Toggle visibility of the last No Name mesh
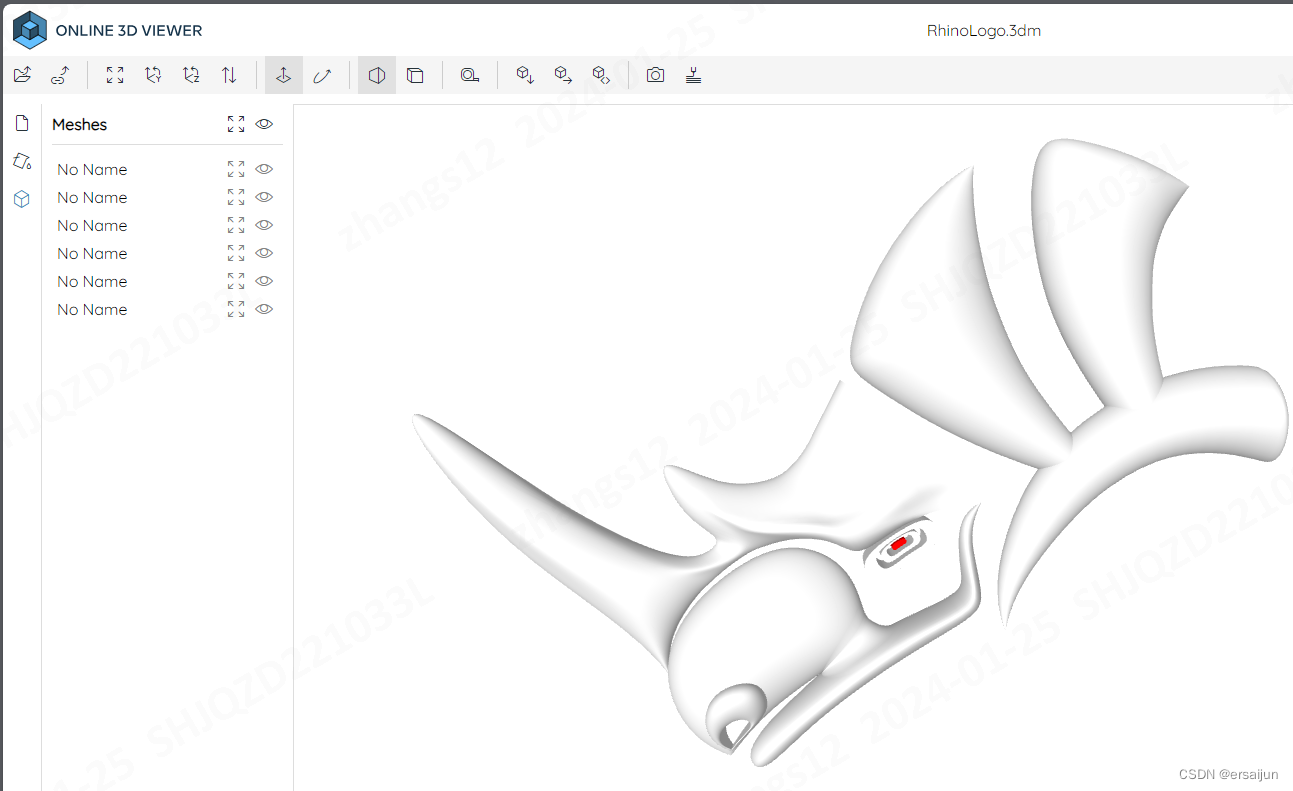The image size is (1293, 791). (x=263, y=309)
